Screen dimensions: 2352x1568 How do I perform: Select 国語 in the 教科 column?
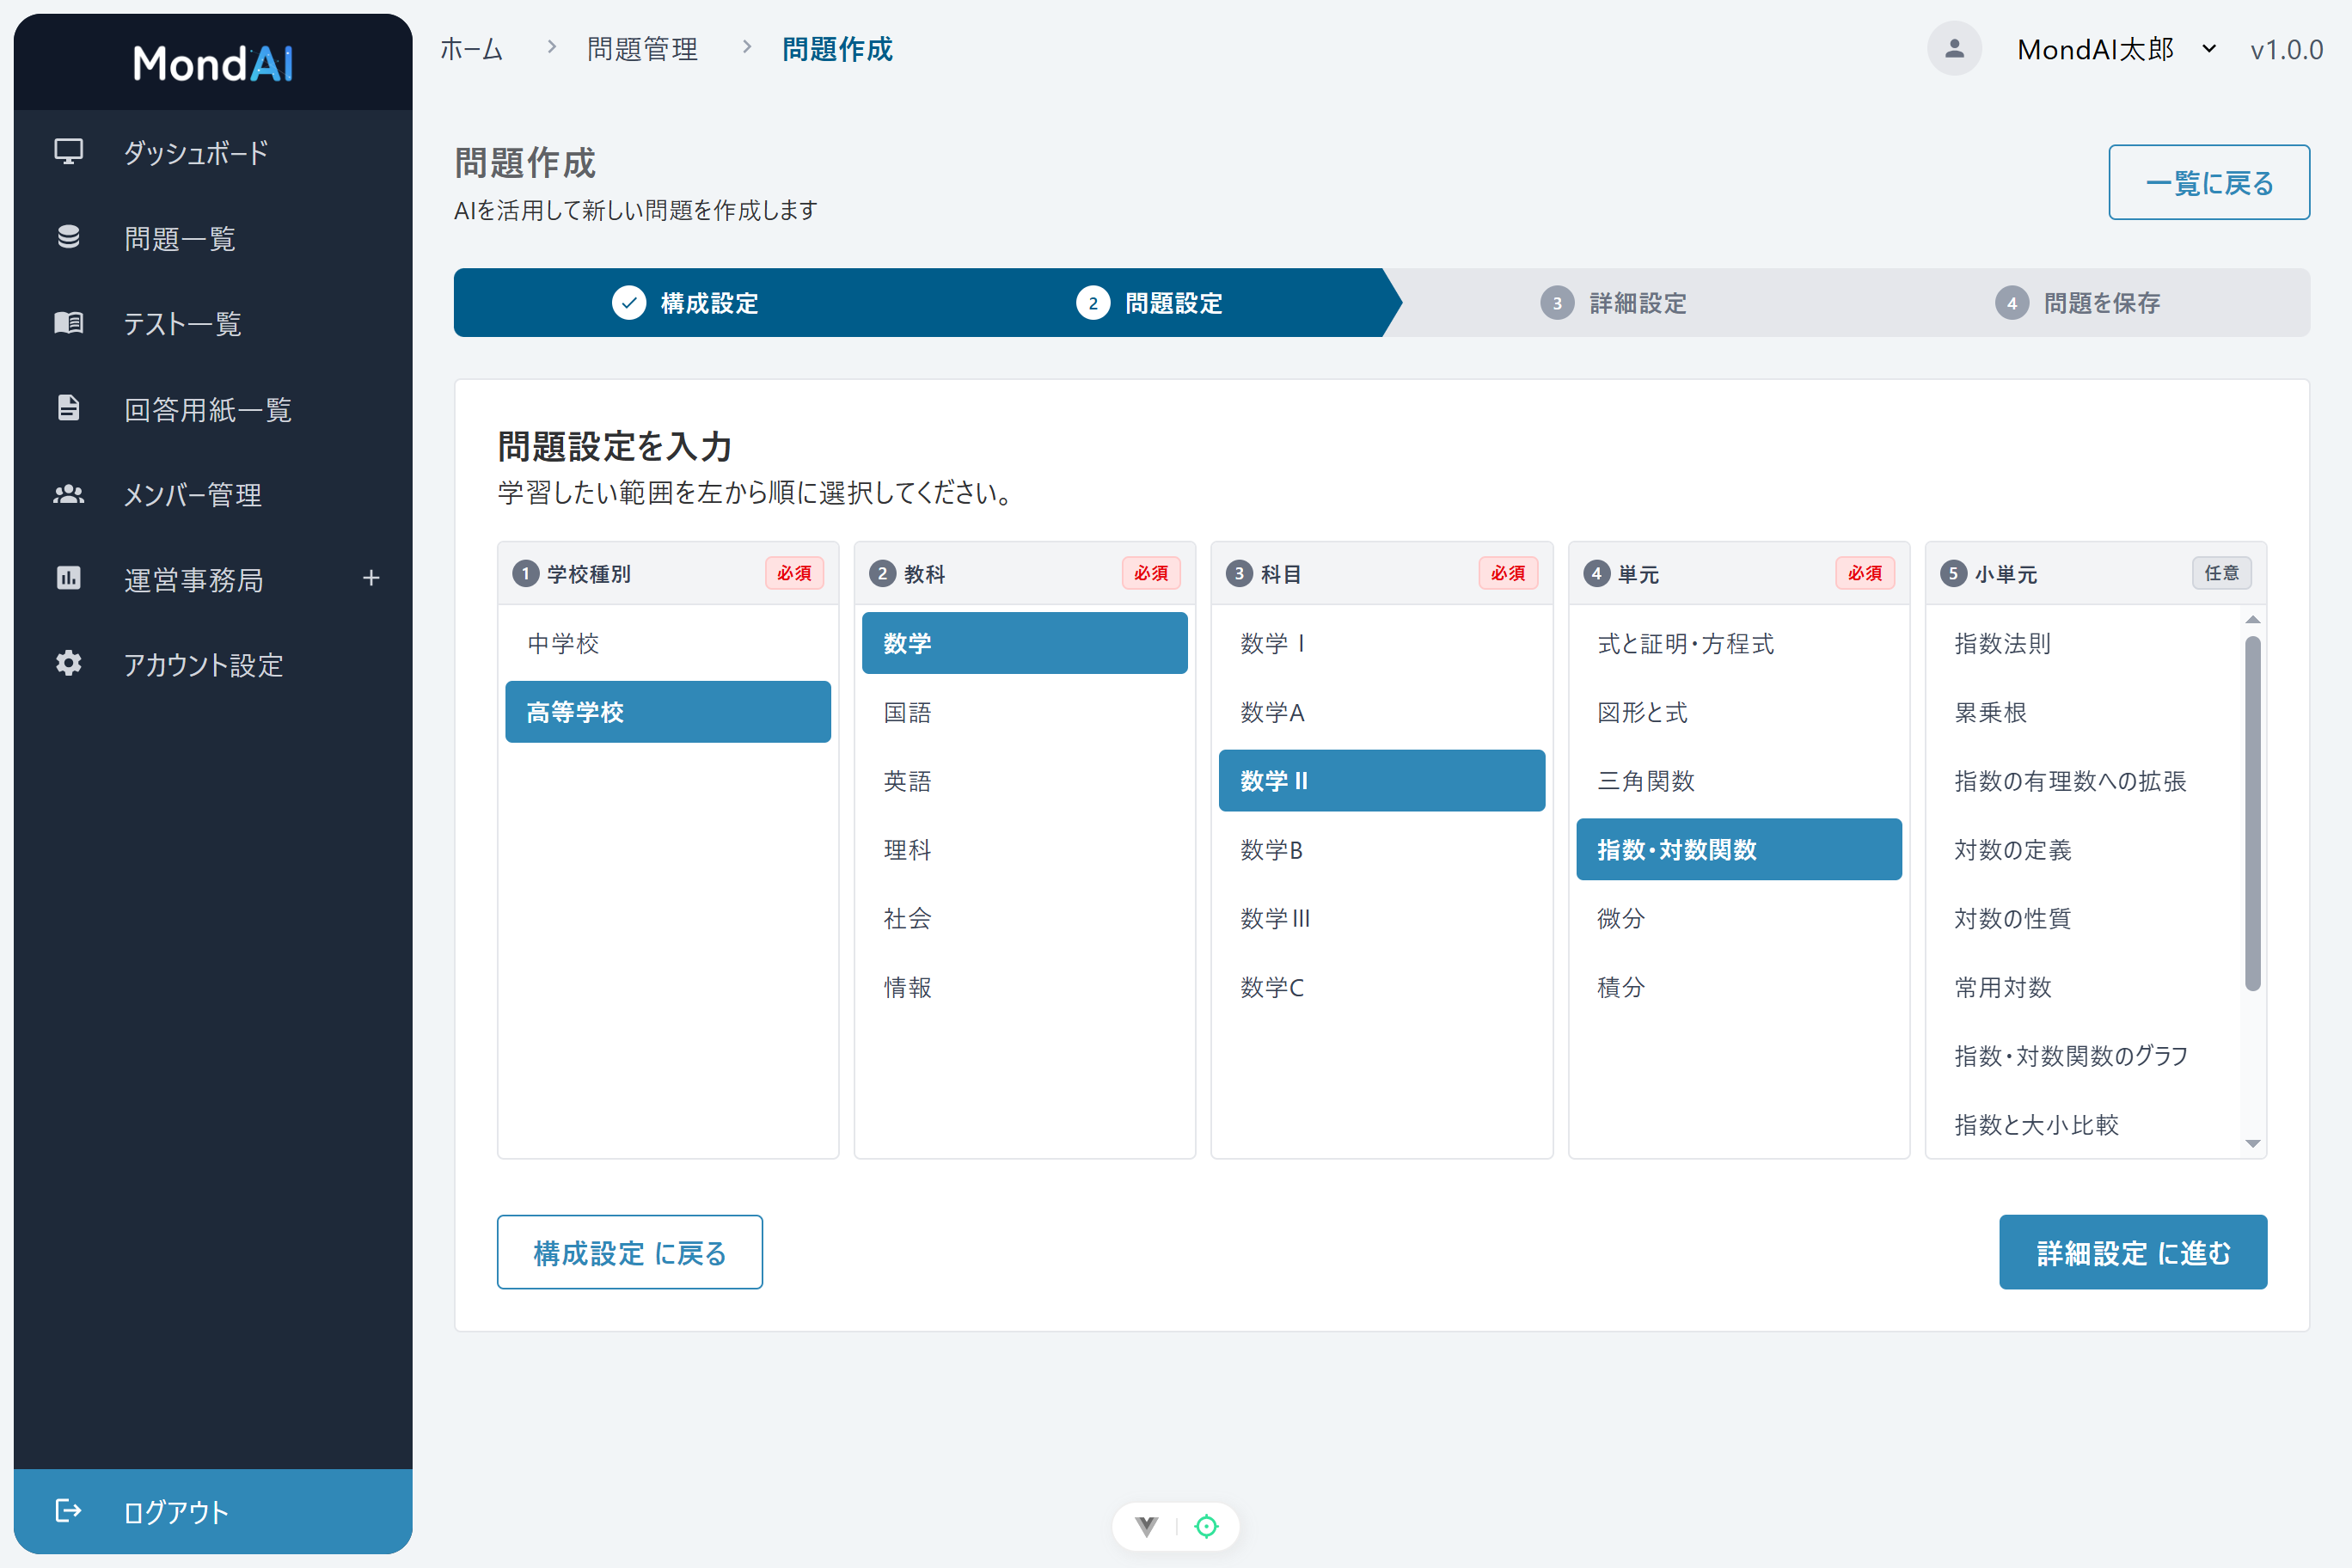coord(1024,712)
